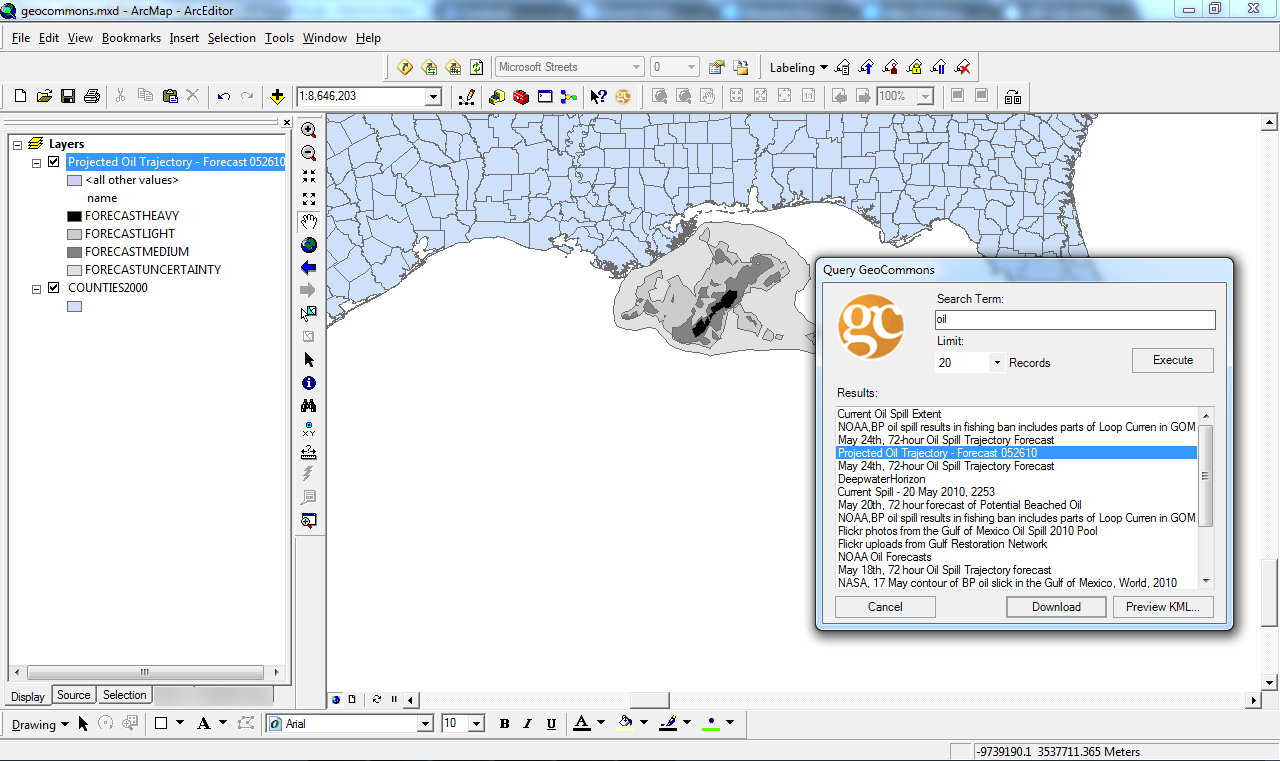Image resolution: width=1280 pixels, height=761 pixels.
Task: Open the Drawing menu dropdown
Action: 40,724
